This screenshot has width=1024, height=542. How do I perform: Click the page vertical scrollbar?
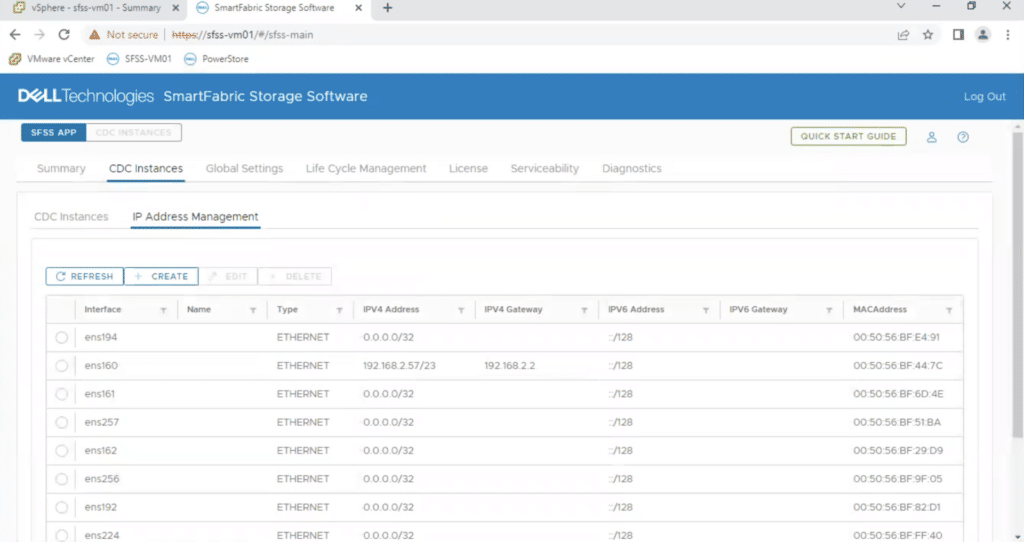[x=1017, y=285]
